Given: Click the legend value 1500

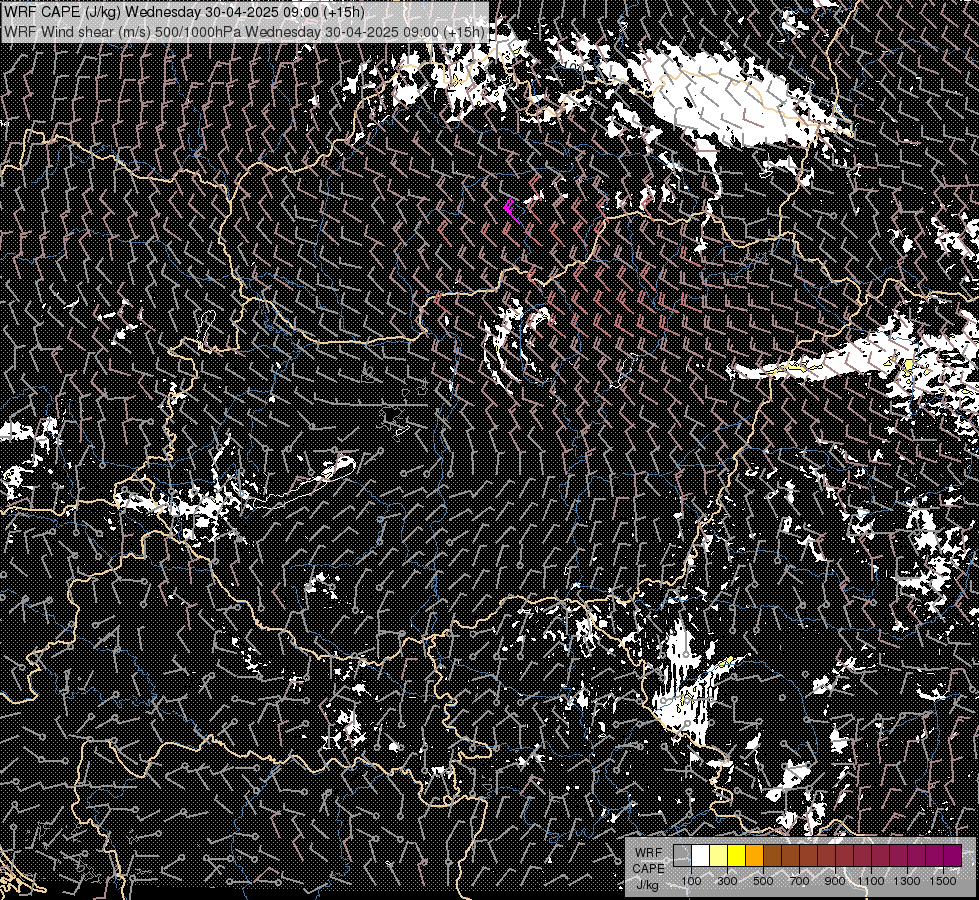Looking at the screenshot, I should pyautogui.click(x=943, y=881).
